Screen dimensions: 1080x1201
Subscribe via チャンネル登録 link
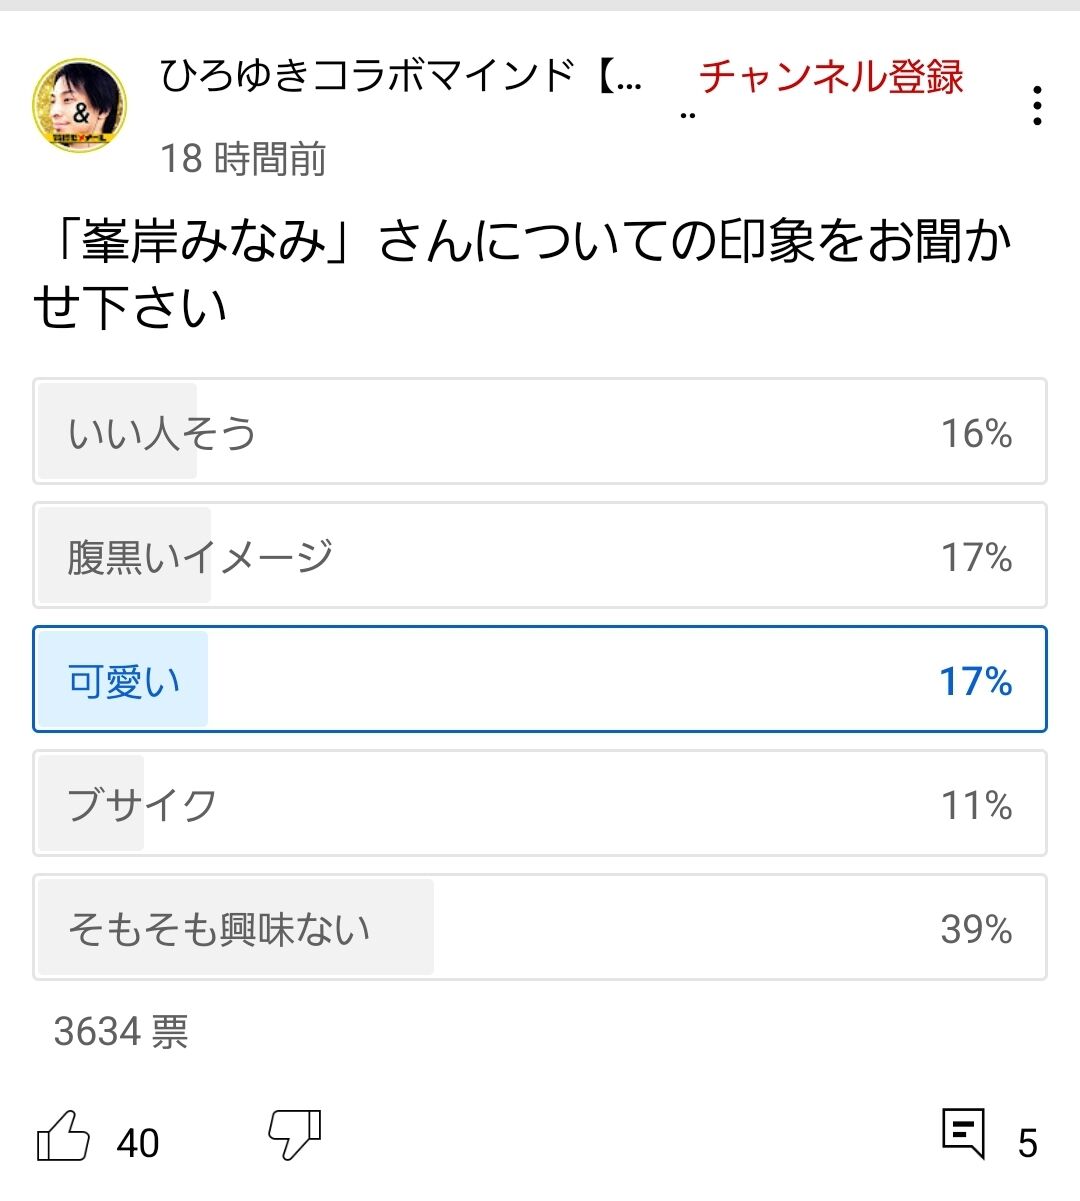830,77
